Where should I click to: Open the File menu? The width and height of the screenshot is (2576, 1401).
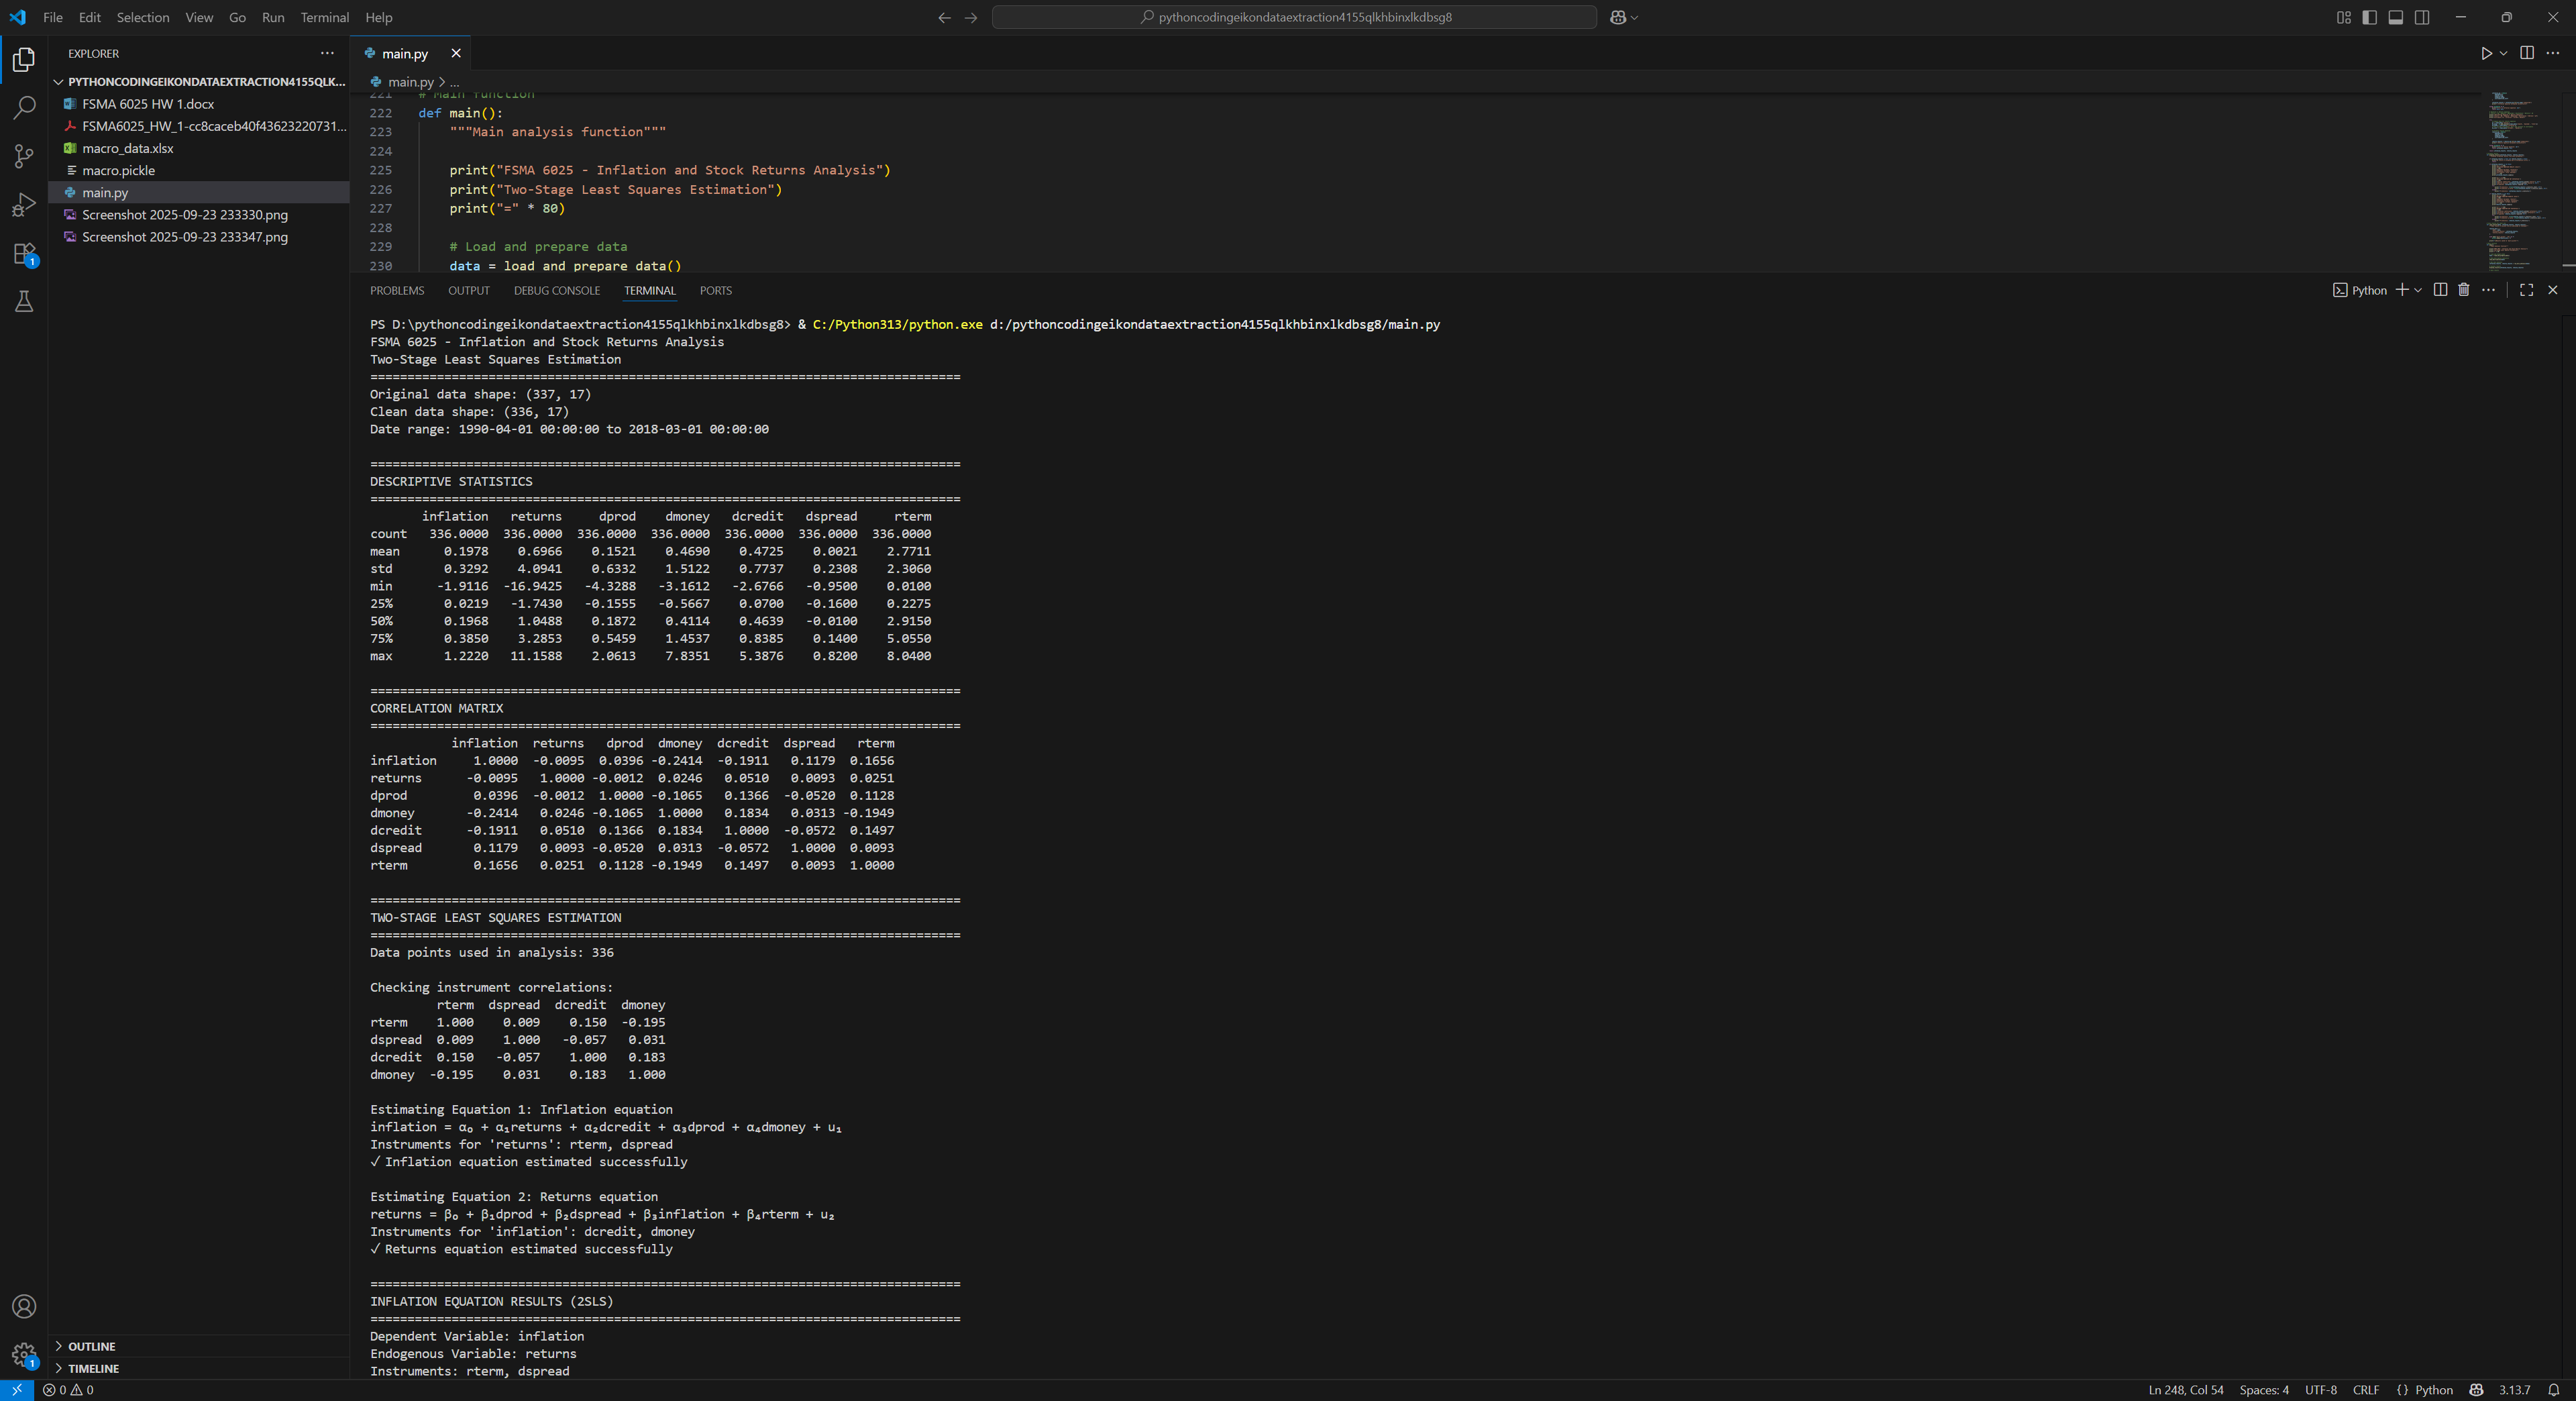pyautogui.click(x=53, y=17)
